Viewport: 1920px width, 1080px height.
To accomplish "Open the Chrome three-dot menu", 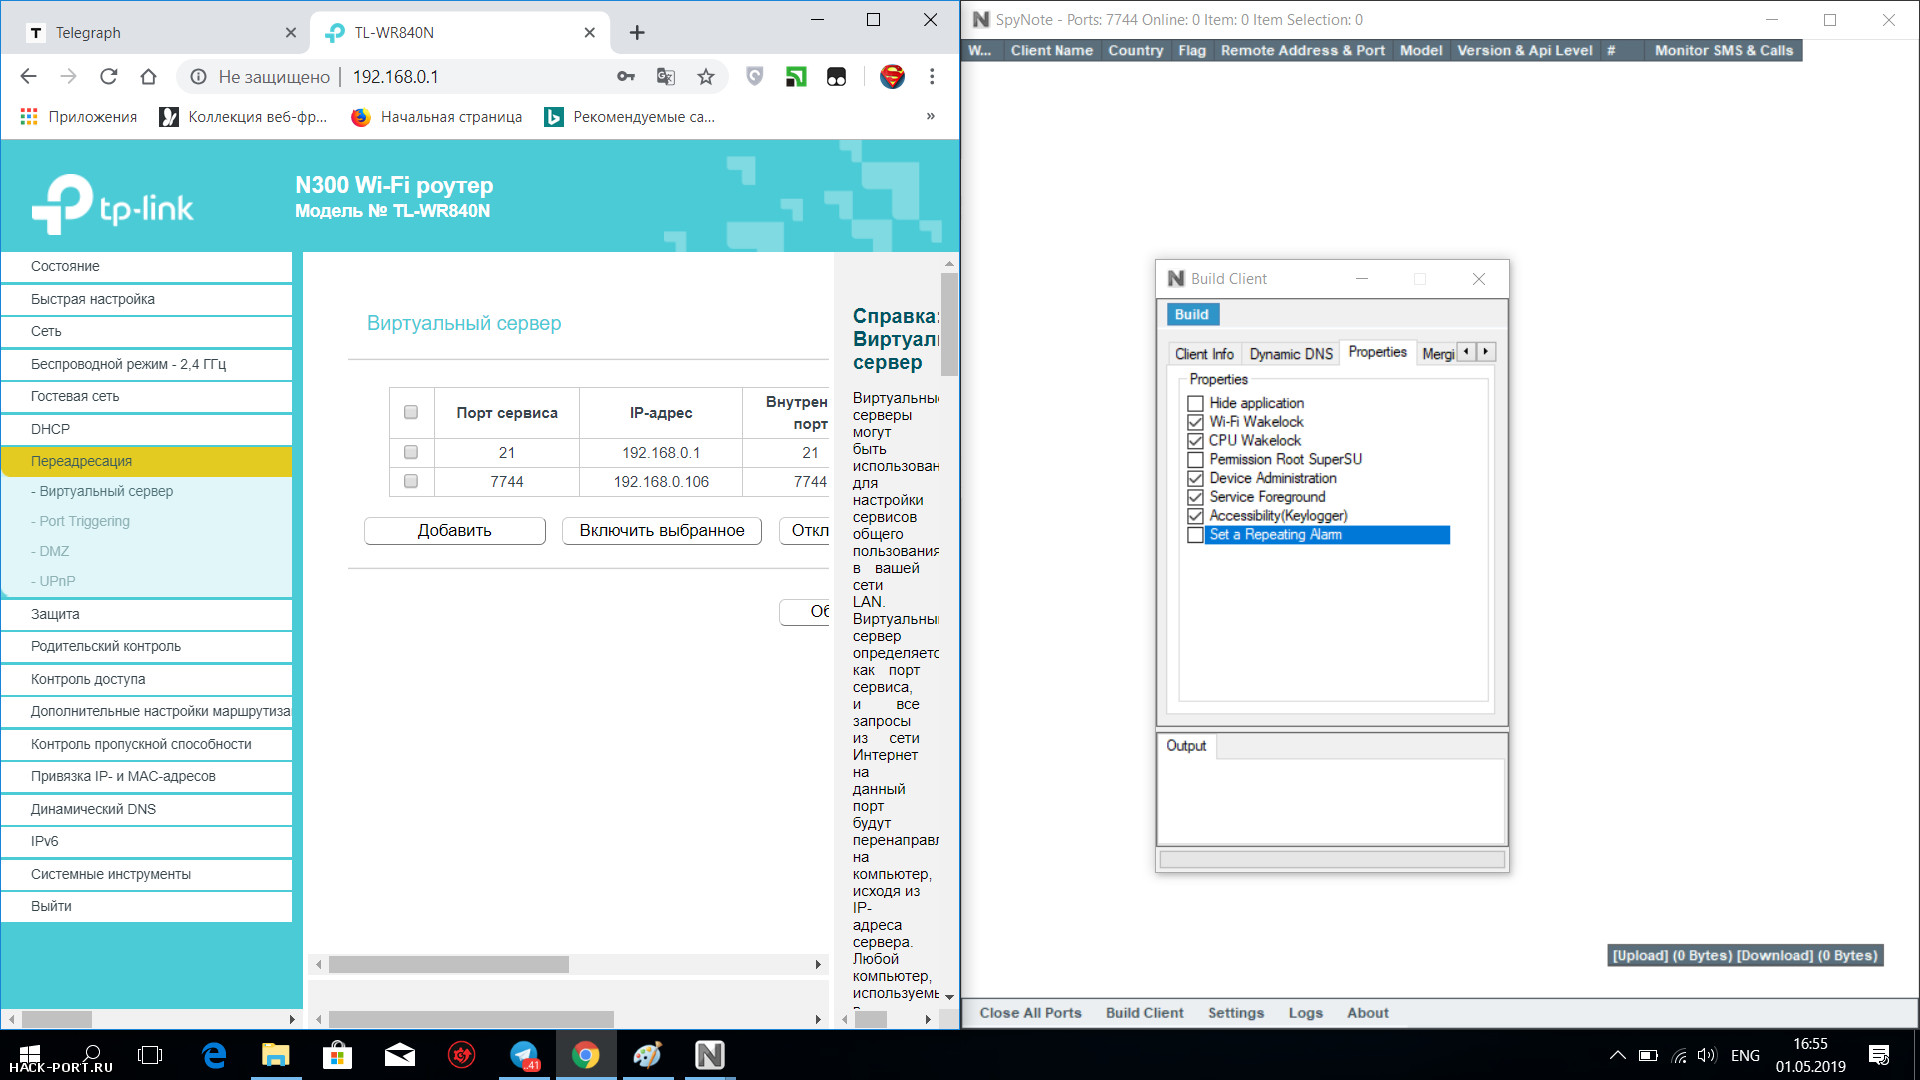I will [932, 77].
